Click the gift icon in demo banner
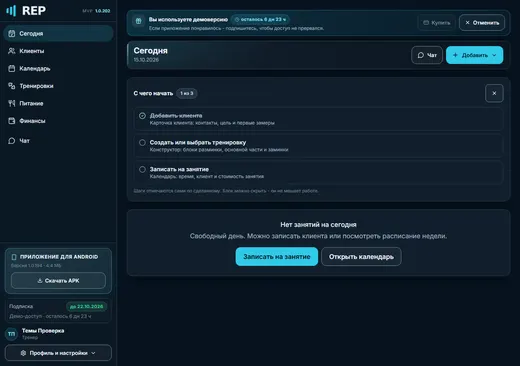Image resolution: width=520 pixels, height=366 pixels. (138, 21)
